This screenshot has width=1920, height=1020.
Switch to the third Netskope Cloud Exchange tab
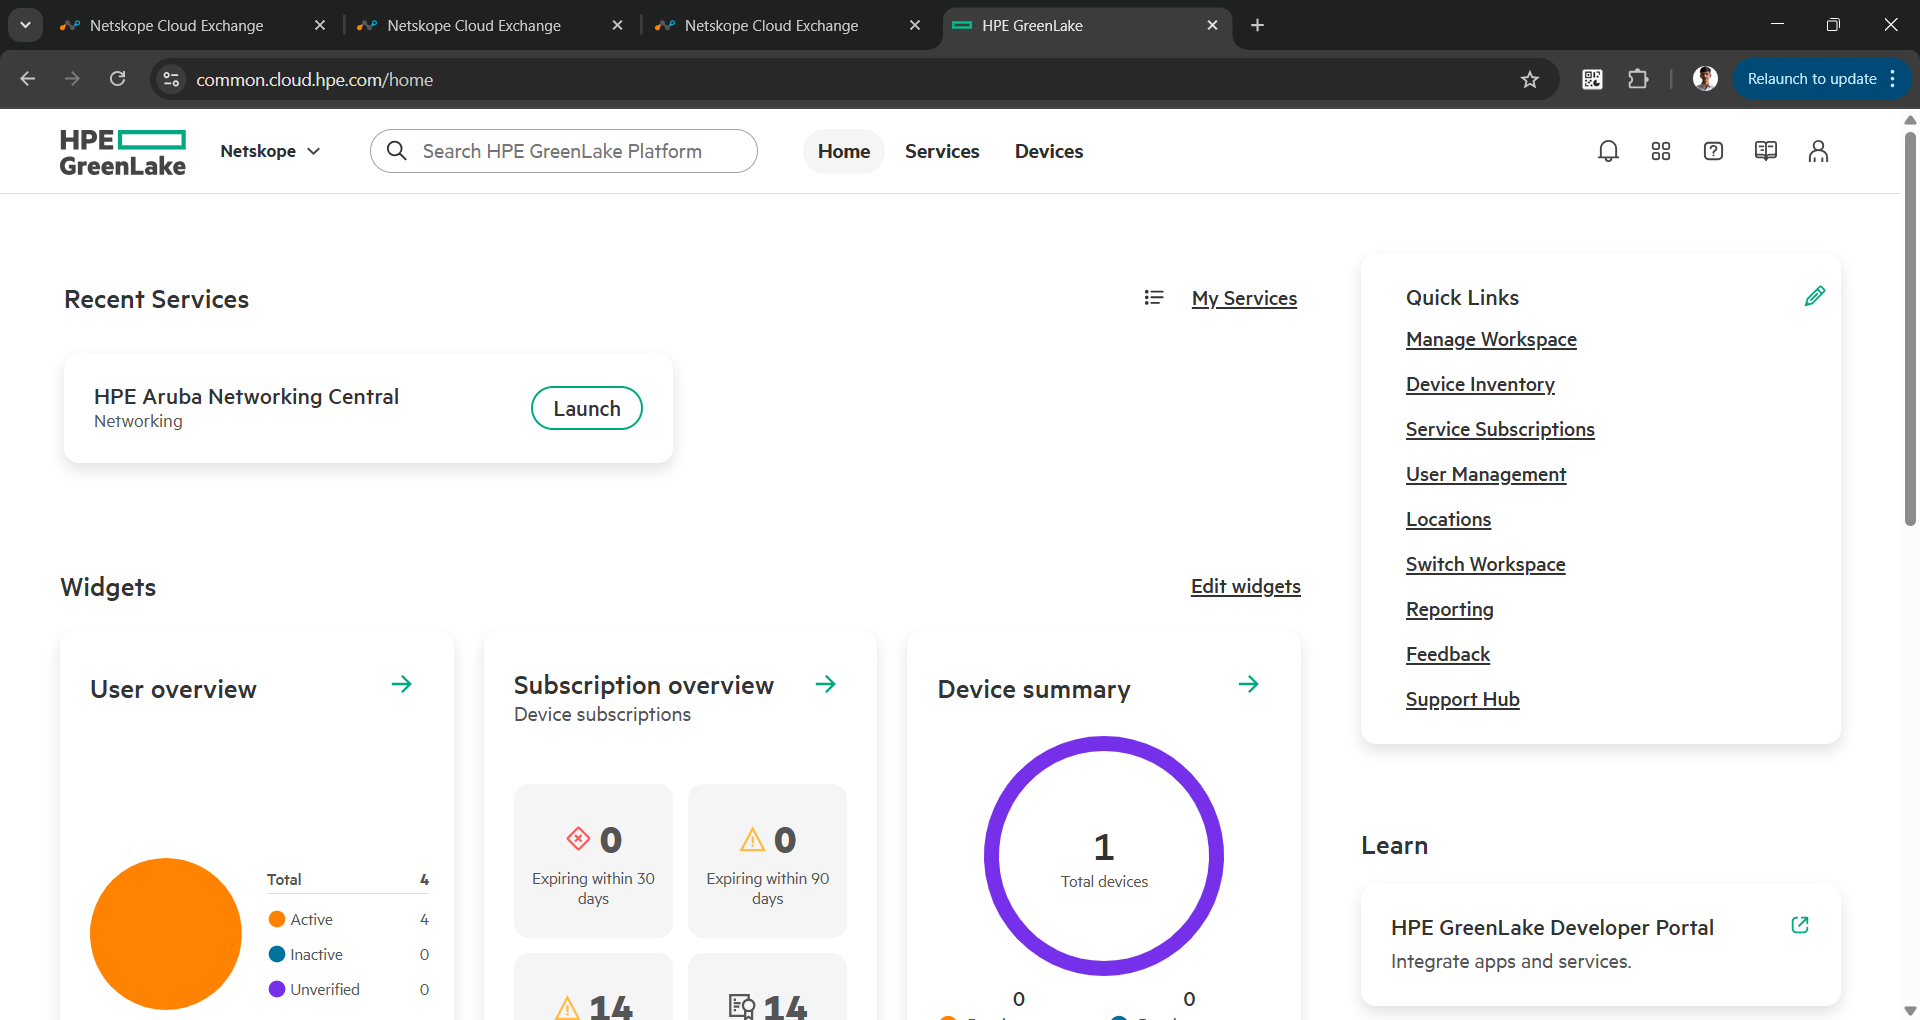pyautogui.click(x=772, y=25)
